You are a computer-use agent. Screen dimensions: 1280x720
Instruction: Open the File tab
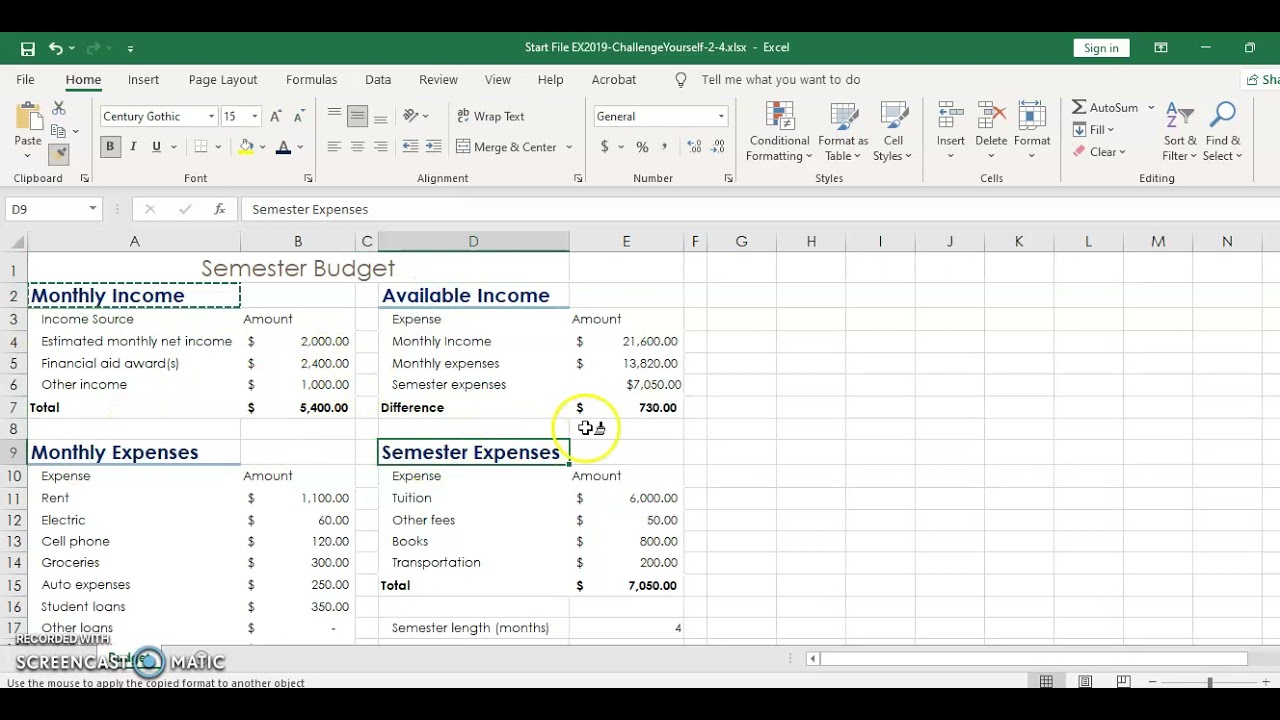click(x=25, y=79)
